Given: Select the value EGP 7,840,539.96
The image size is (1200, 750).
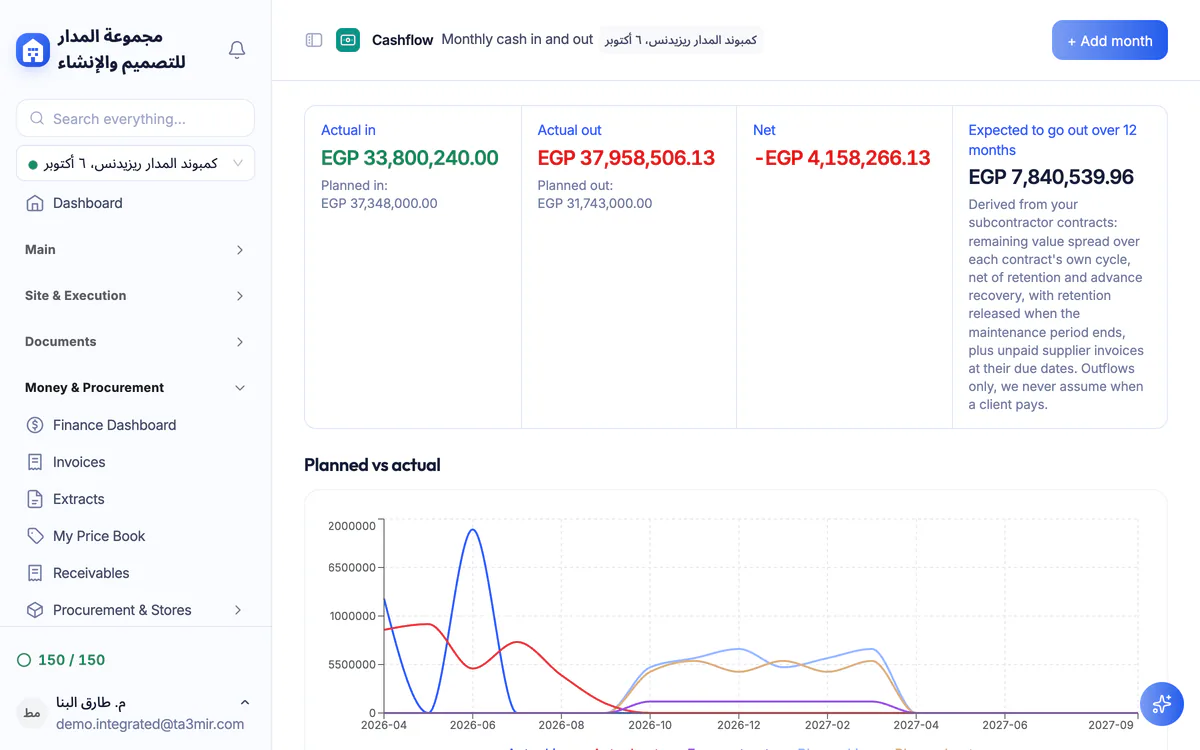Looking at the screenshot, I should point(1051,177).
